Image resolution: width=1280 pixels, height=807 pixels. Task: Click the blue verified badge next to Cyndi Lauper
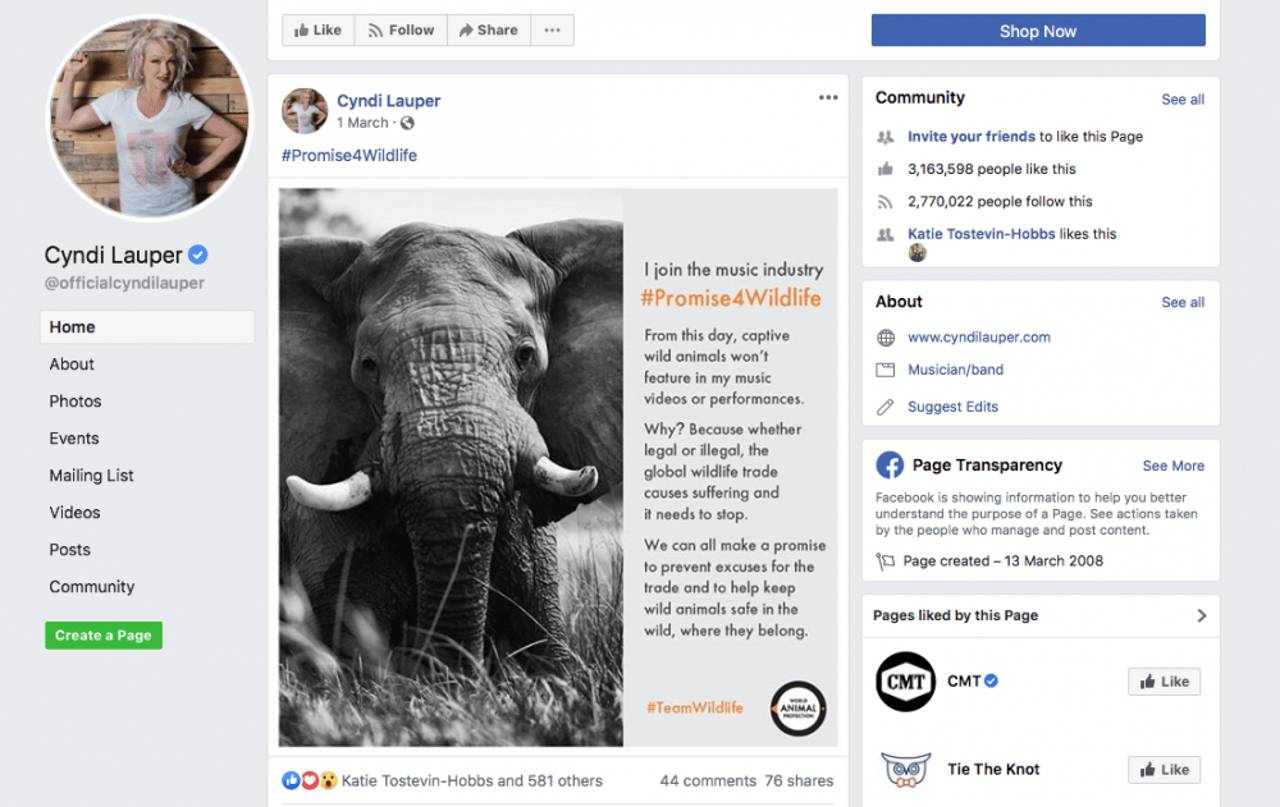(198, 255)
